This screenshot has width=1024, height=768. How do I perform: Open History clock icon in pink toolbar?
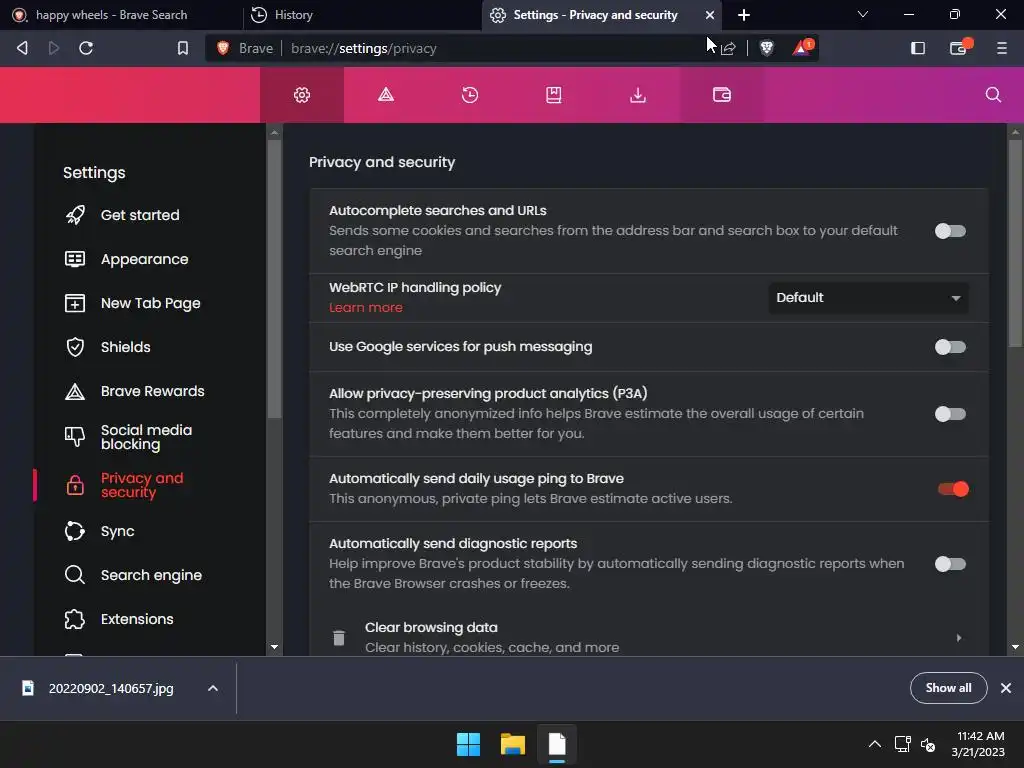(x=470, y=95)
